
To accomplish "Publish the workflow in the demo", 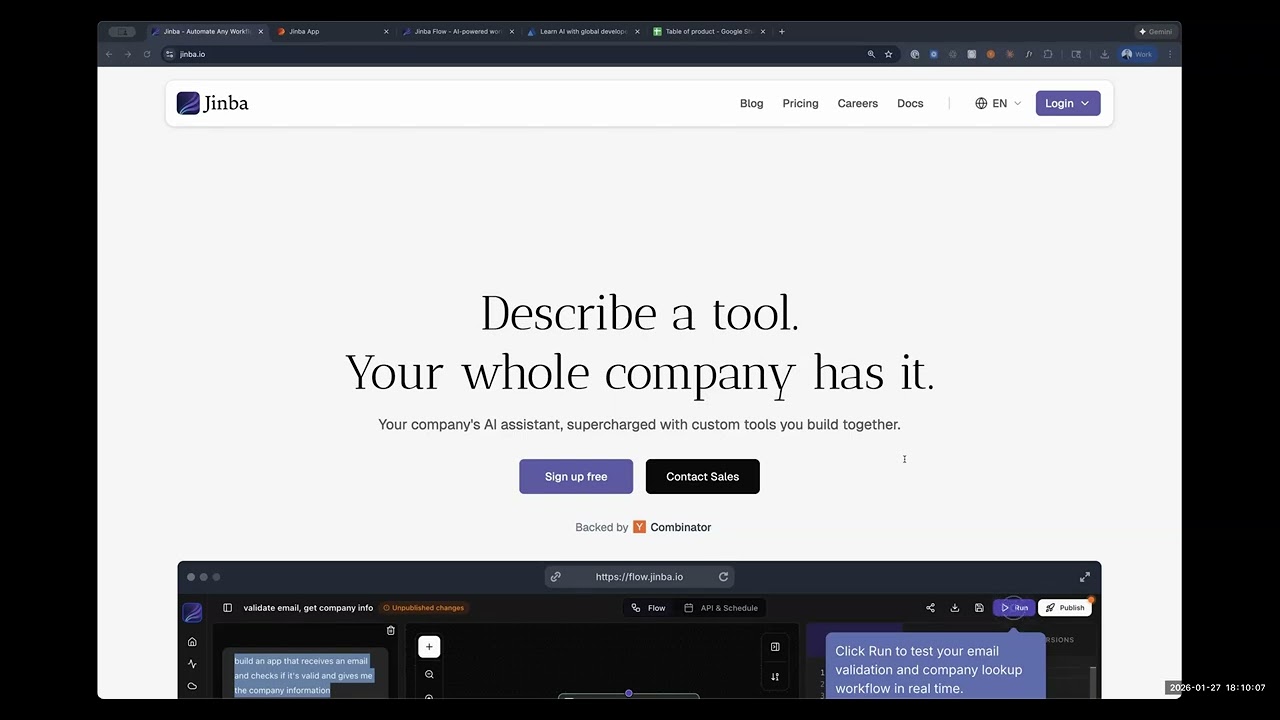I will point(1064,608).
